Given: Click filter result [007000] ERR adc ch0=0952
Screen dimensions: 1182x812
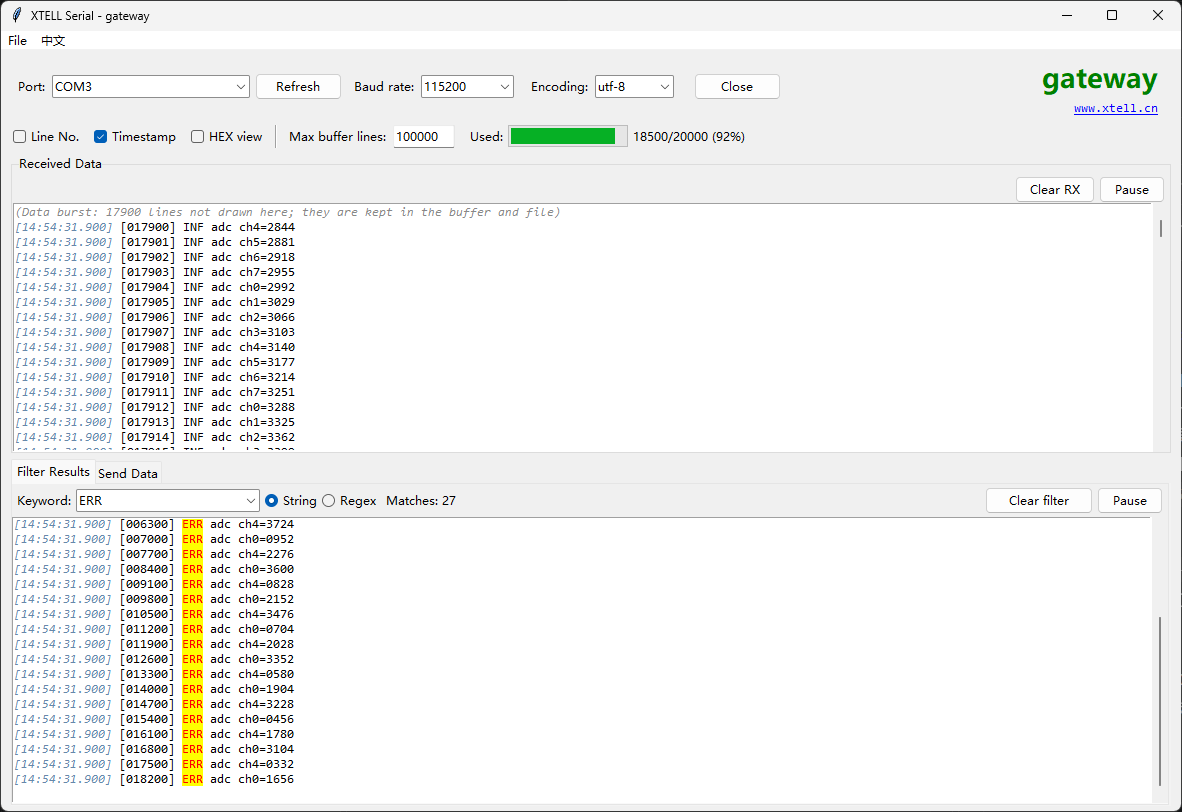Looking at the screenshot, I should [x=155, y=539].
